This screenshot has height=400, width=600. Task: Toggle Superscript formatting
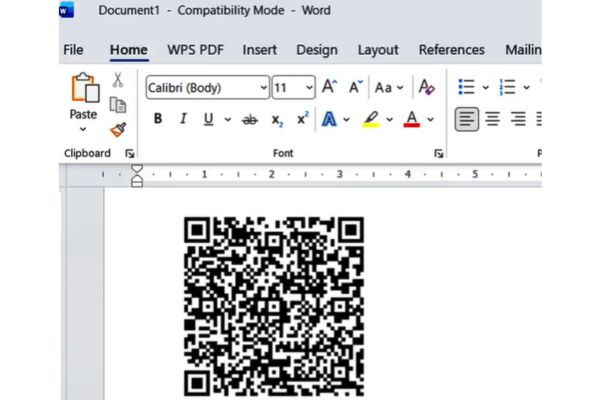(x=303, y=119)
